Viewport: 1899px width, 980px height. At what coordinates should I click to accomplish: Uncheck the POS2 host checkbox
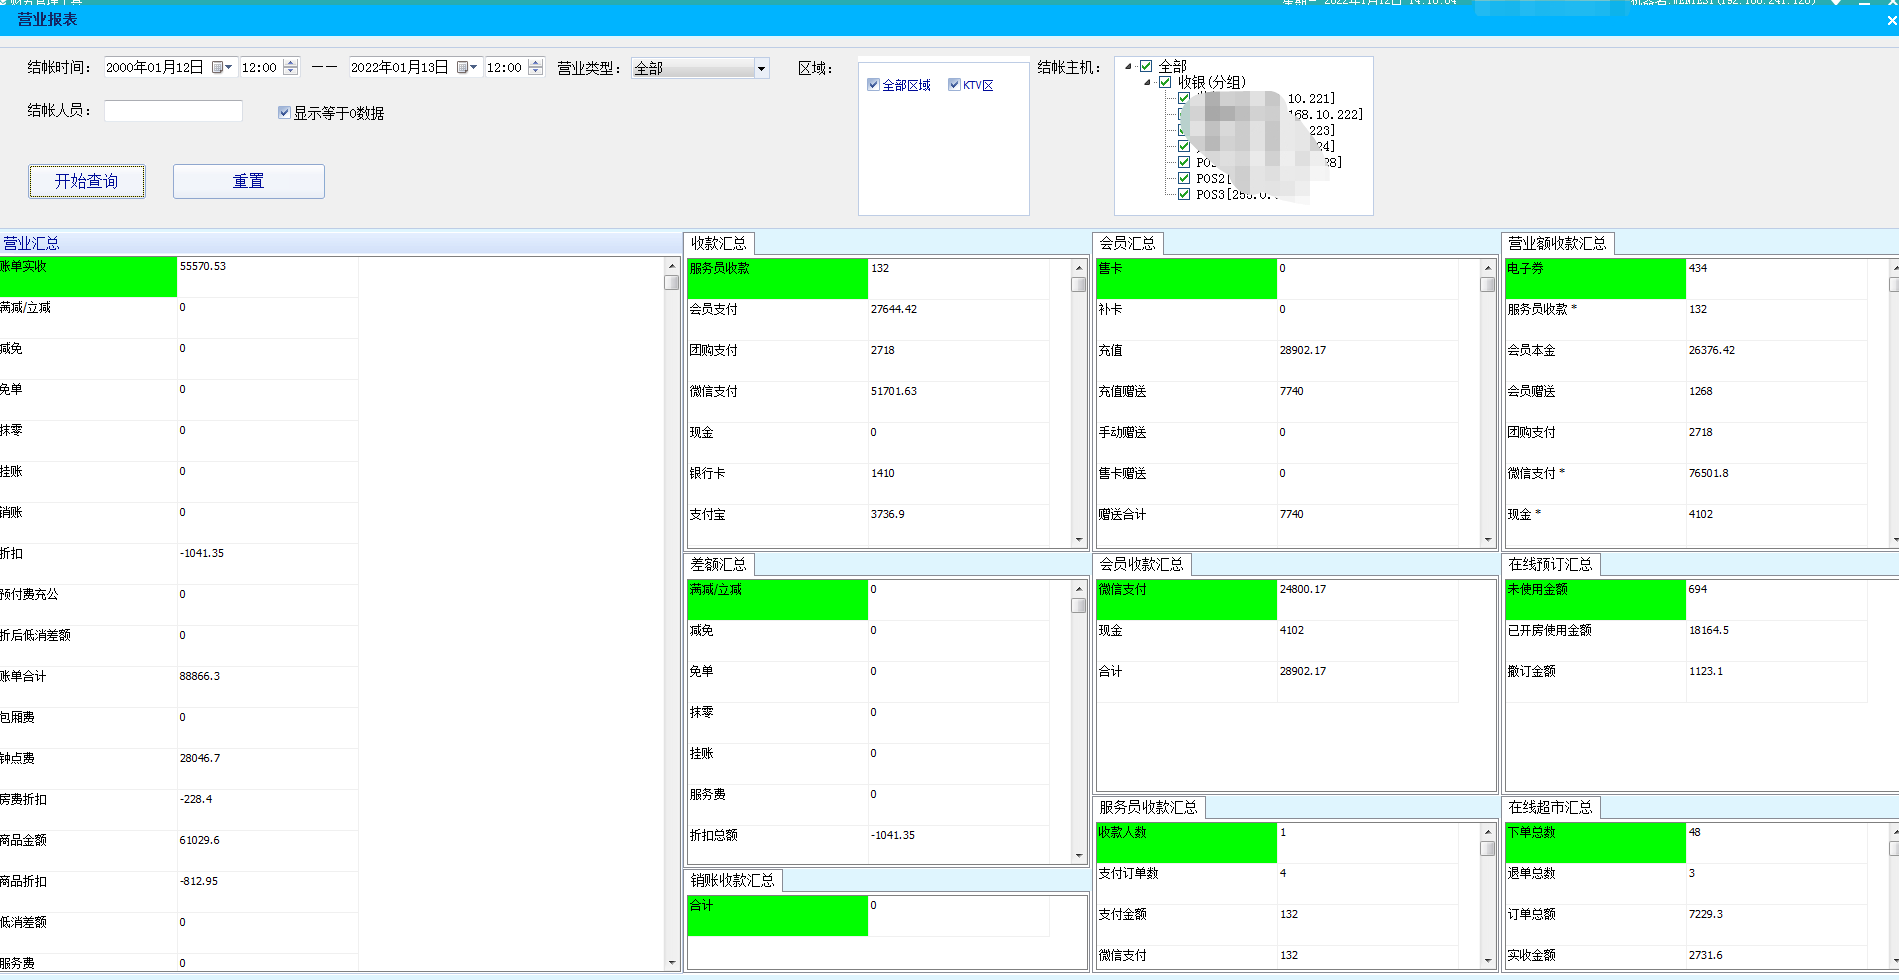click(1184, 178)
